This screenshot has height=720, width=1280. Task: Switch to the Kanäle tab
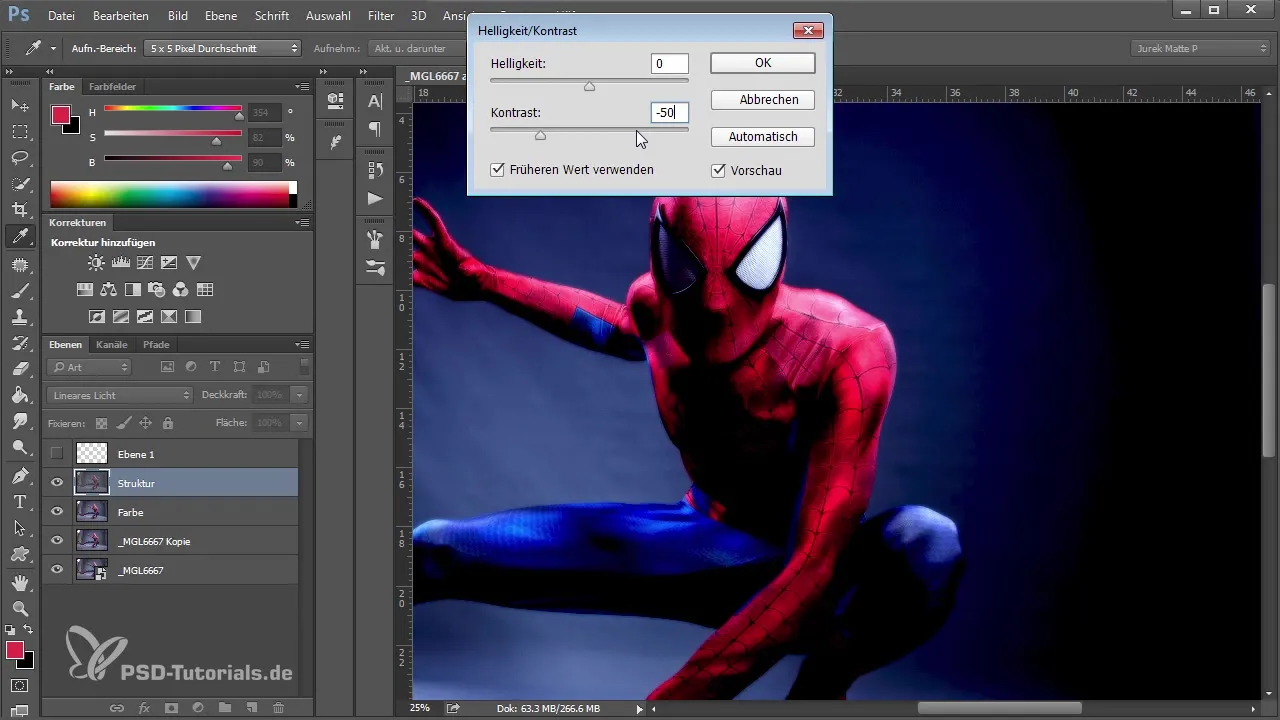point(112,345)
